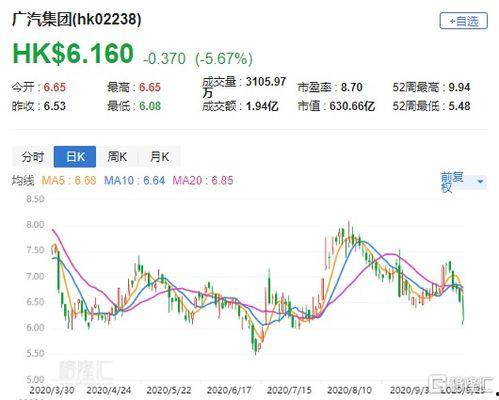Click MA20 : 6.85 legend label
Viewport: 499px width, 400px height.
click(203, 180)
